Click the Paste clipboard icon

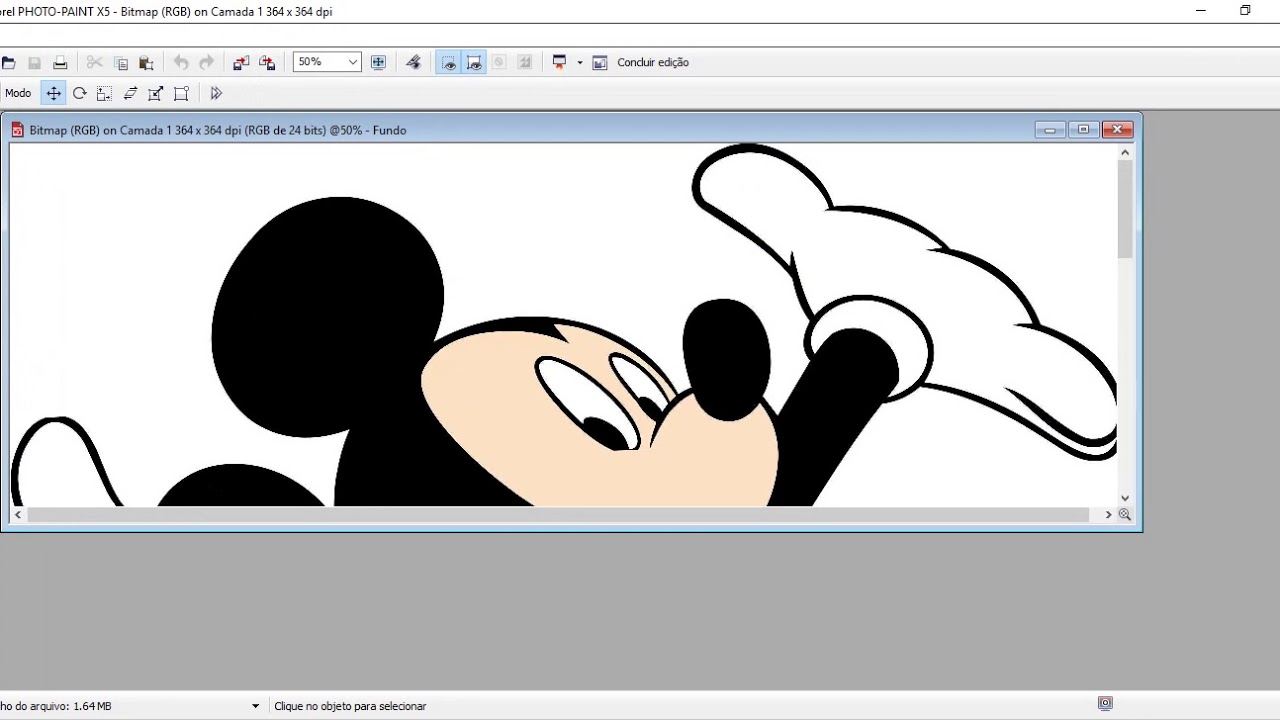146,62
